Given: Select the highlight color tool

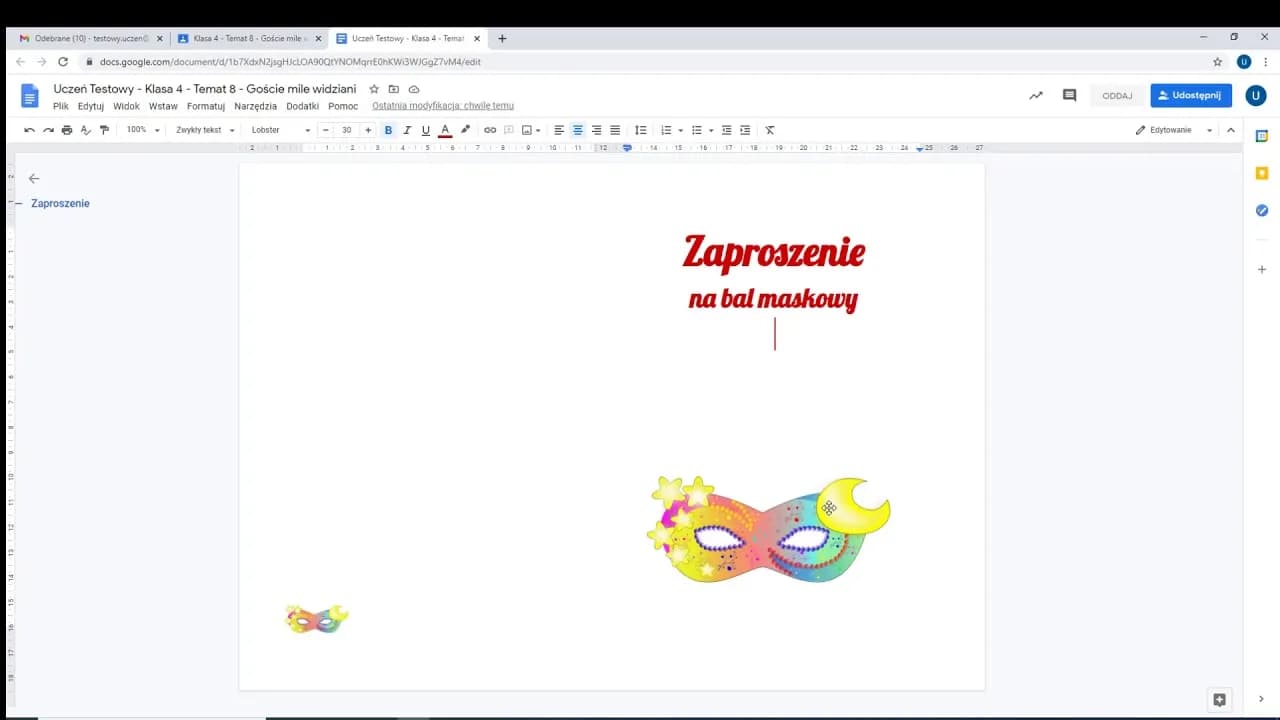Looking at the screenshot, I should [x=464, y=129].
